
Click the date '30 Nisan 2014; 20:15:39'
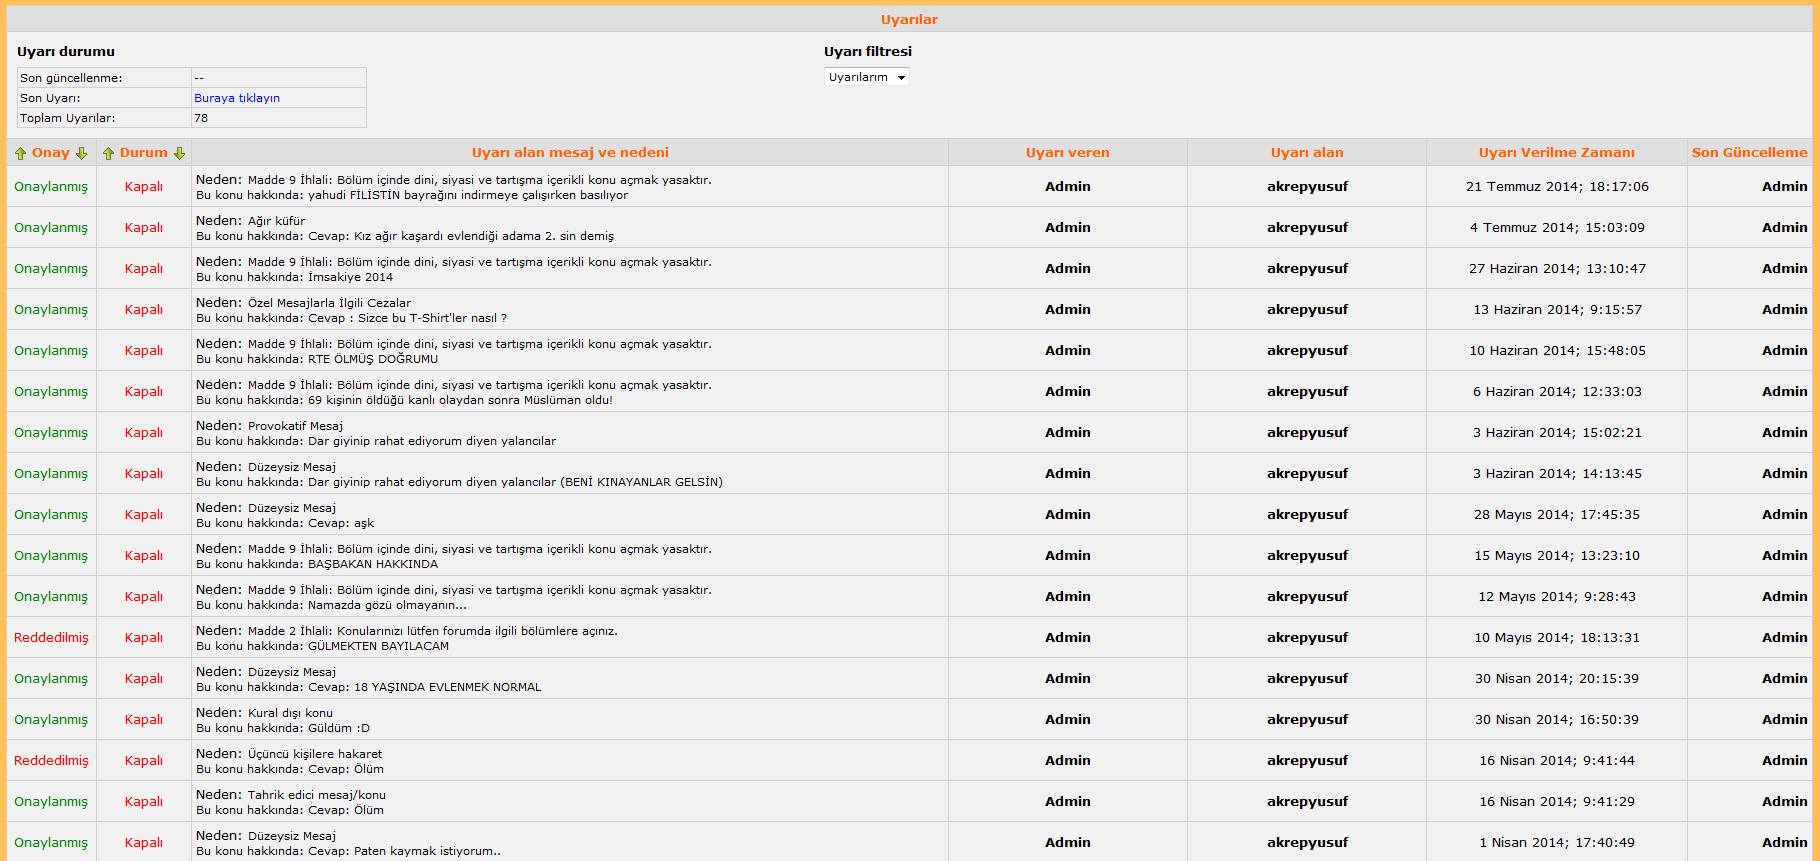point(1557,679)
